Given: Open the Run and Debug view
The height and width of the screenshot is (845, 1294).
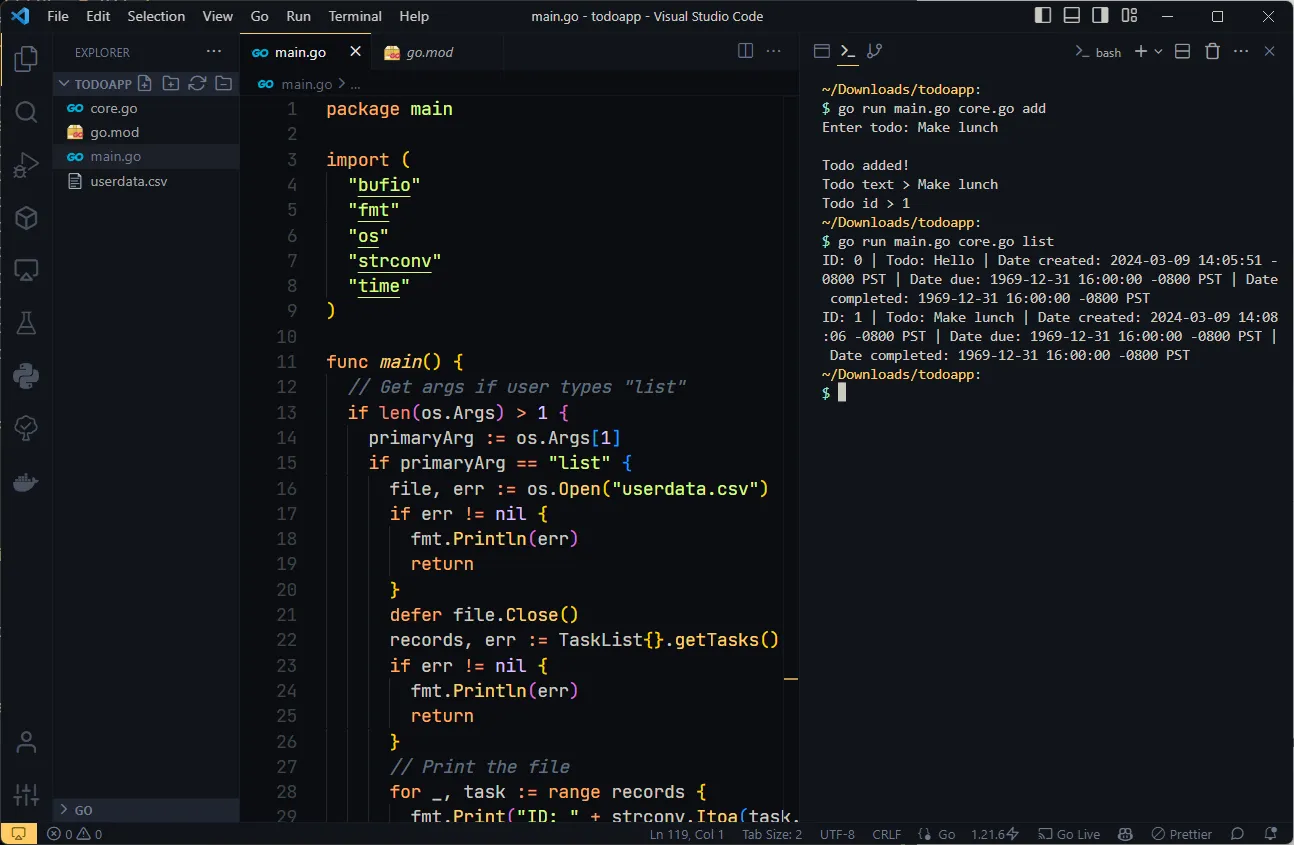Looking at the screenshot, I should pos(26,164).
